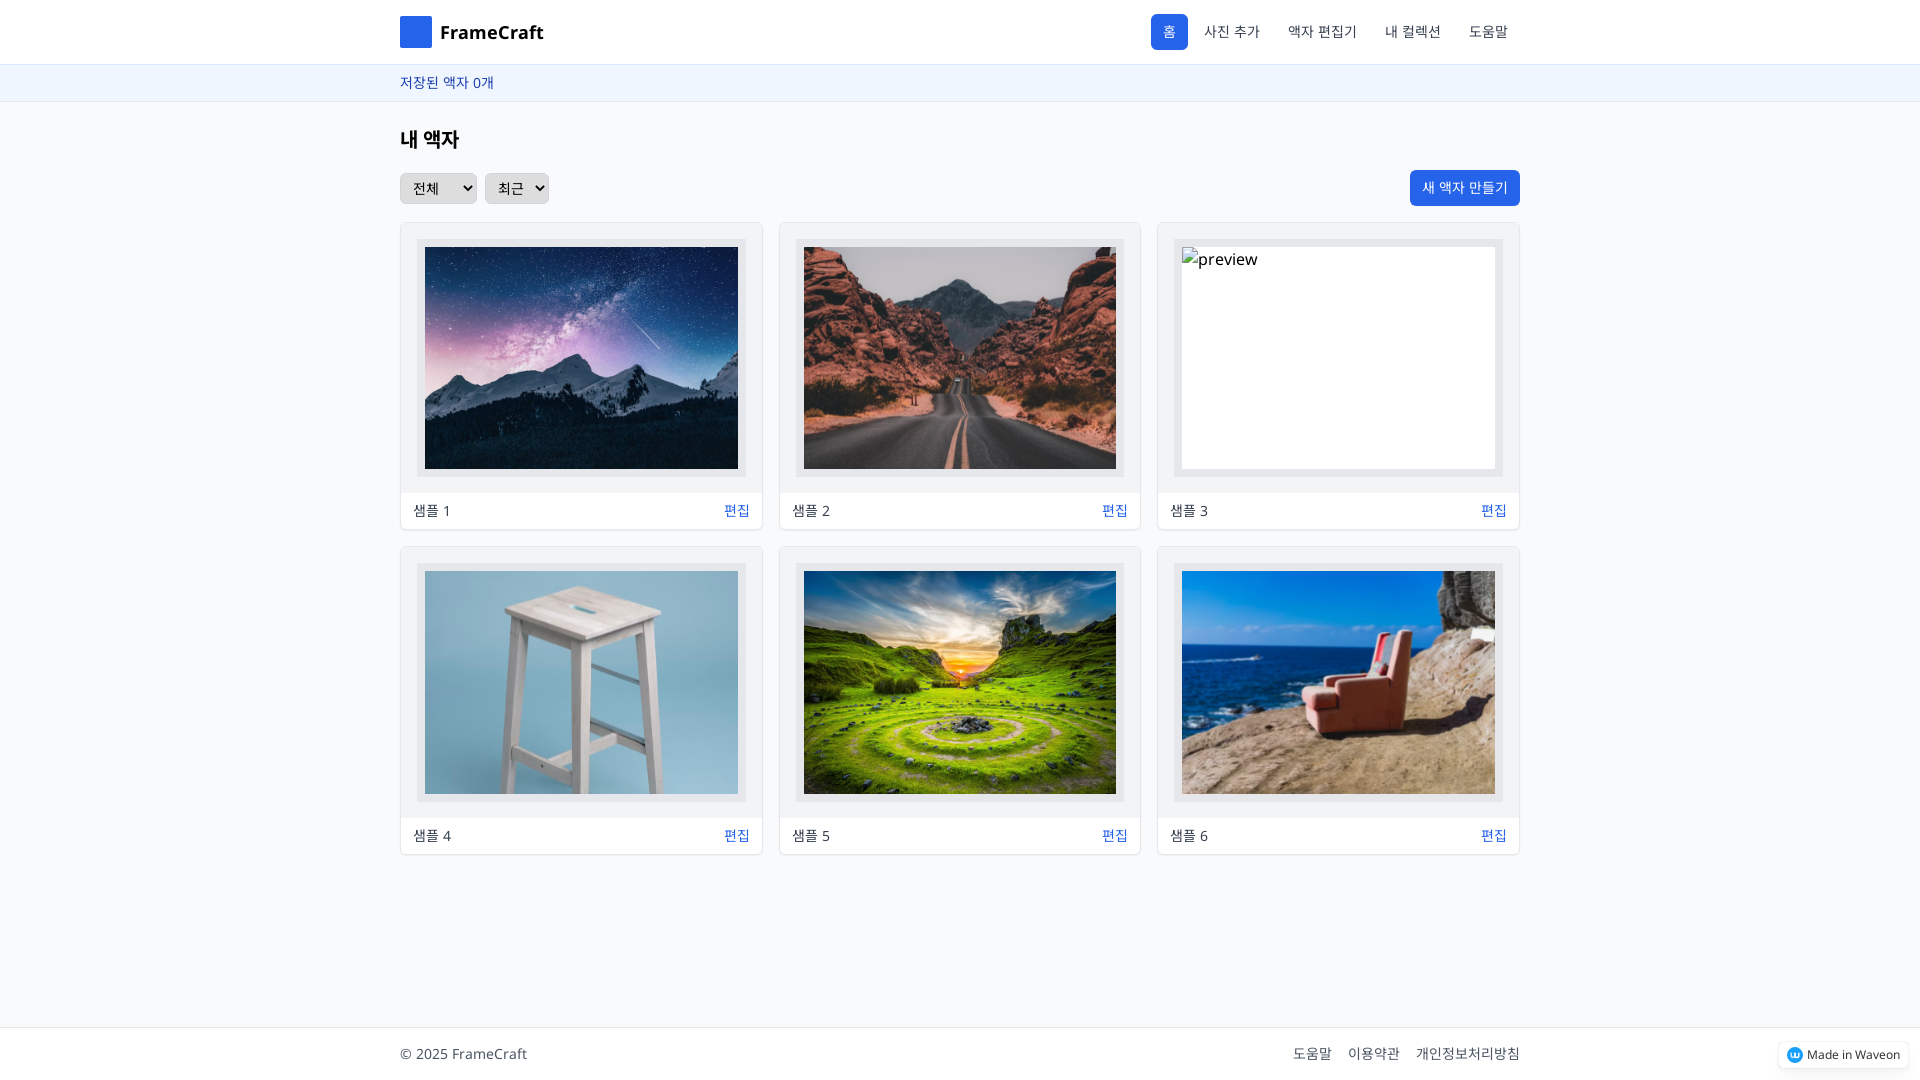This screenshot has height=1080, width=1920.
Task: Select the desert road canyon thumbnail
Action: click(959, 358)
